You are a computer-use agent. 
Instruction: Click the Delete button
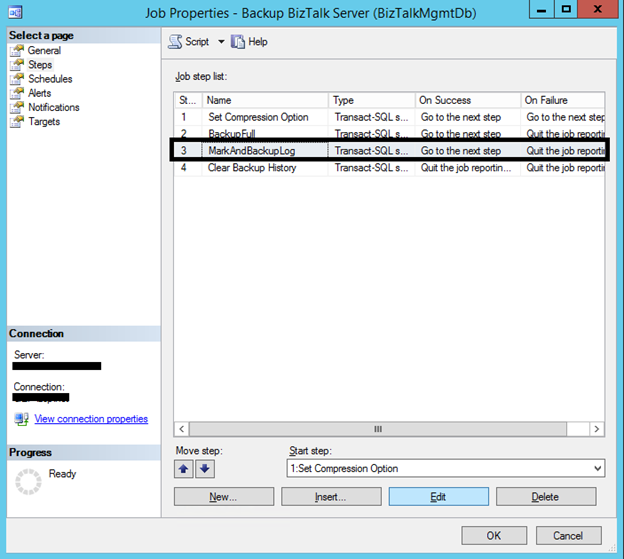coord(546,497)
